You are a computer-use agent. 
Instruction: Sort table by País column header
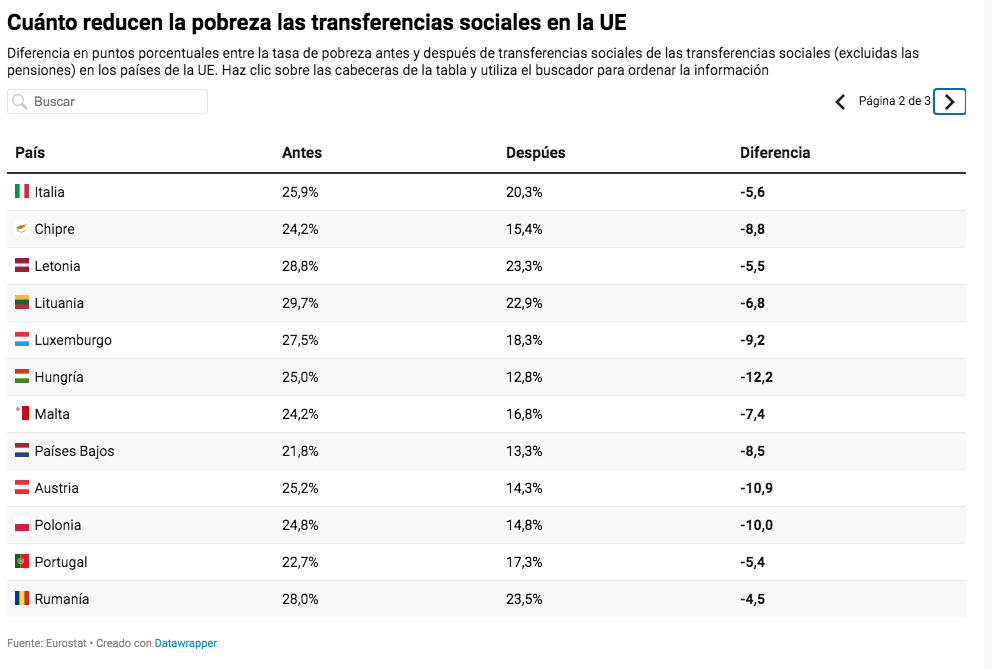point(30,153)
